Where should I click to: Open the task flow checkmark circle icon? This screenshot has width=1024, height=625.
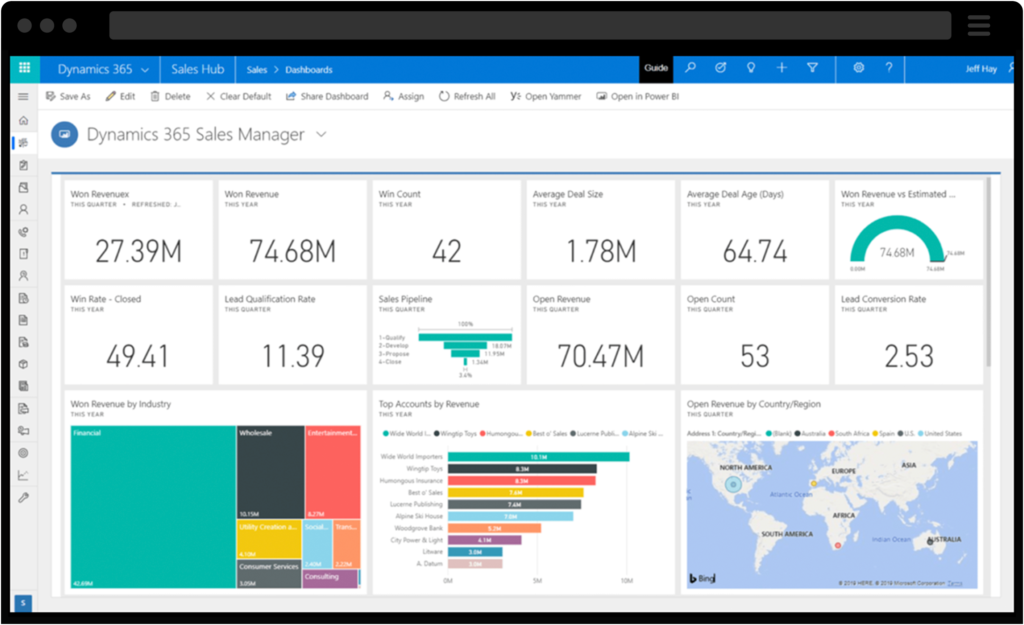click(720, 67)
